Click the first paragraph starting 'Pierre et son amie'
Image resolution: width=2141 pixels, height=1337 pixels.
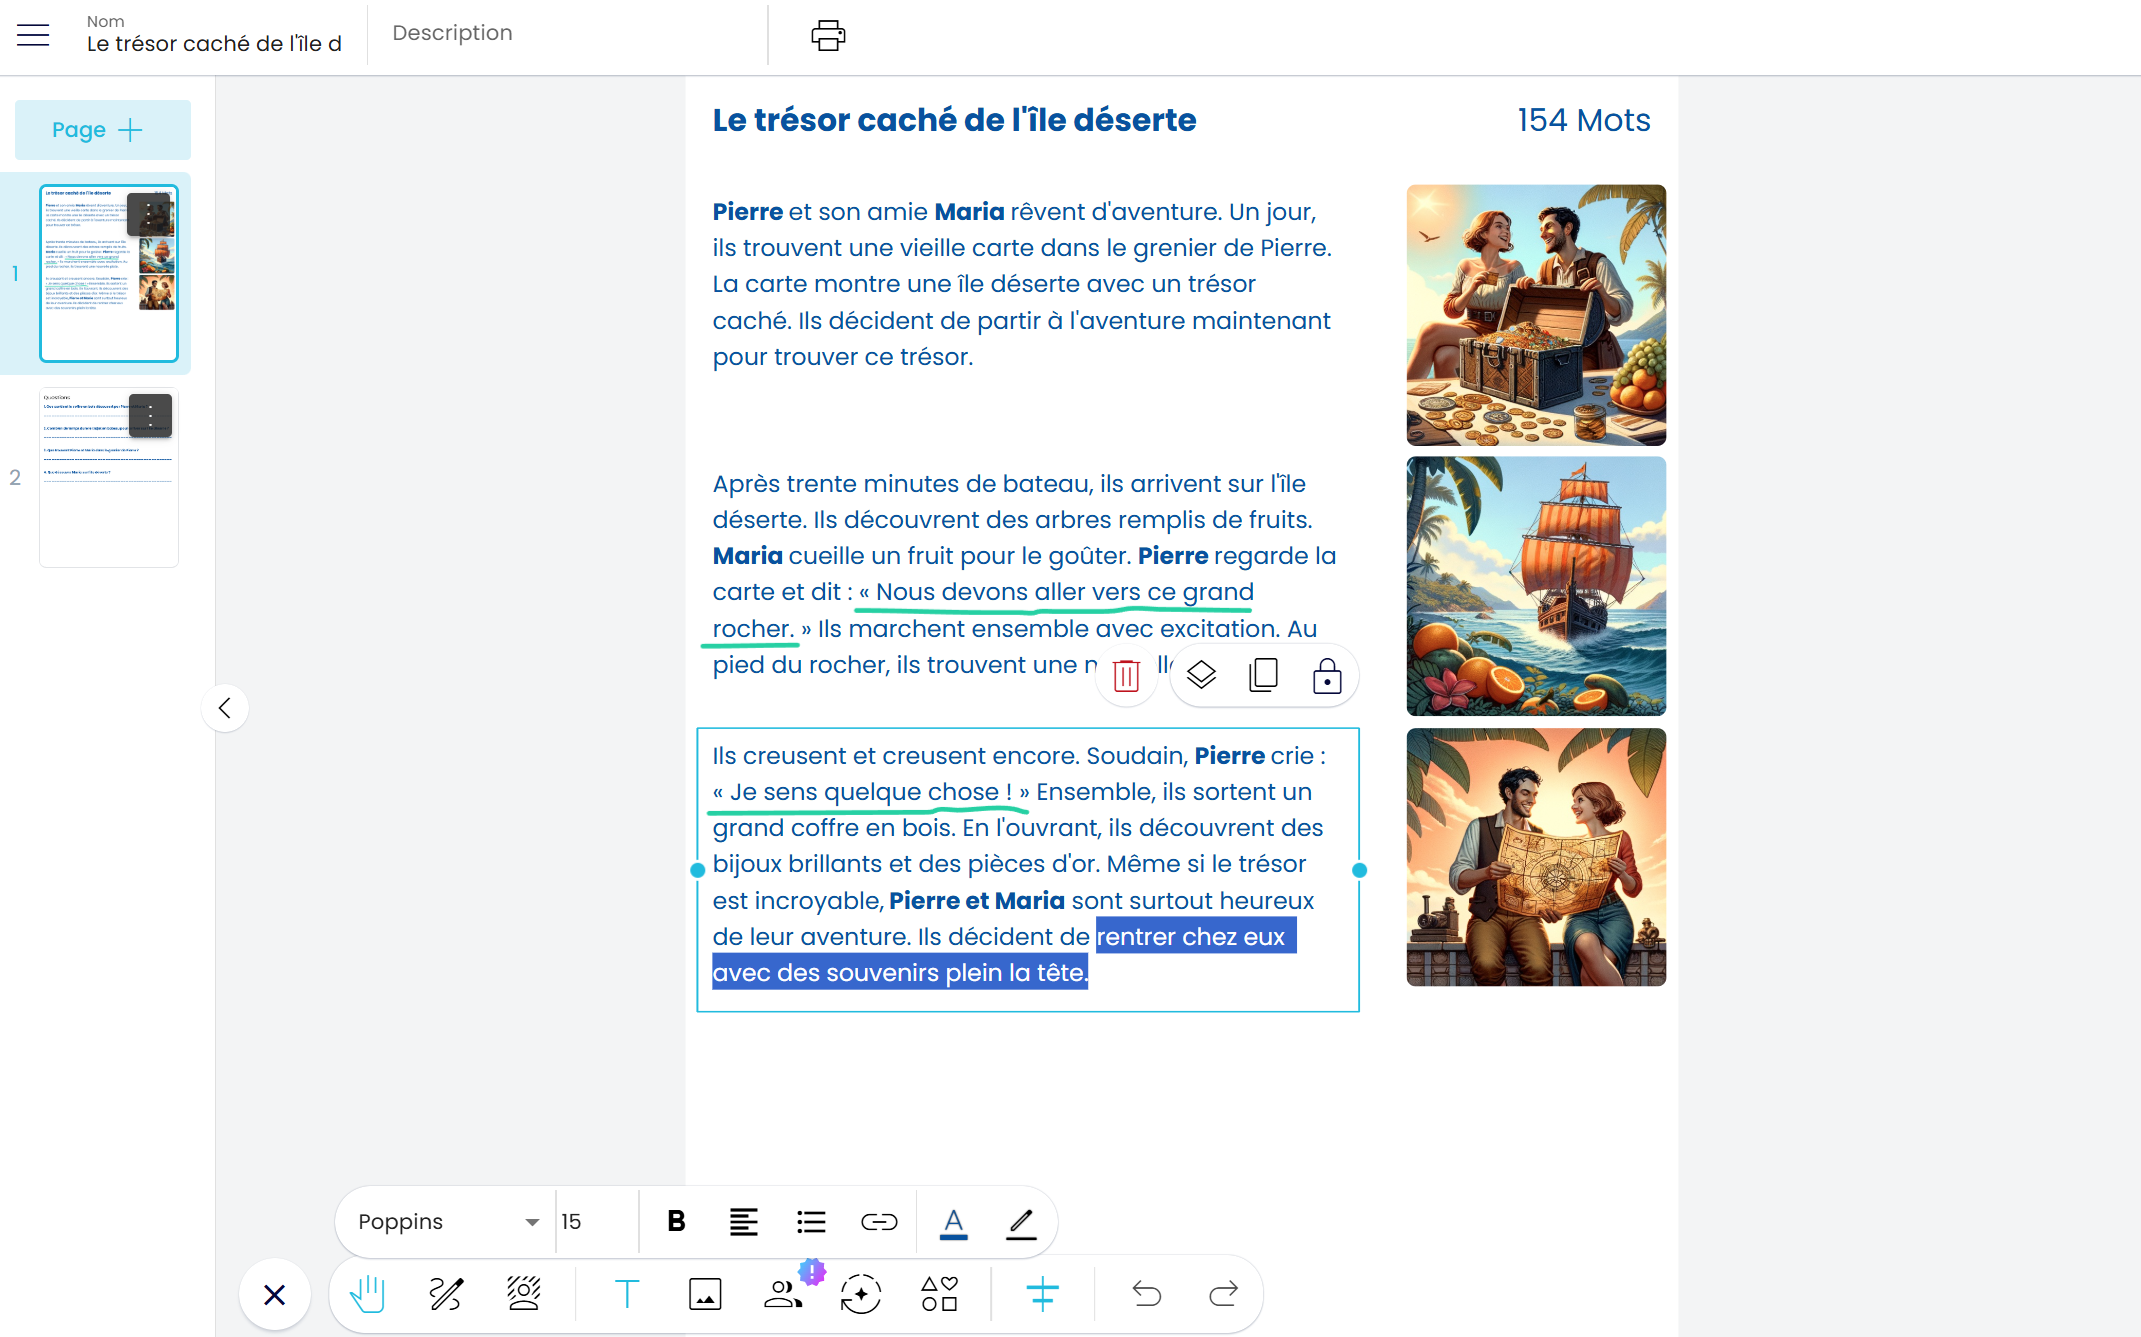(1022, 284)
